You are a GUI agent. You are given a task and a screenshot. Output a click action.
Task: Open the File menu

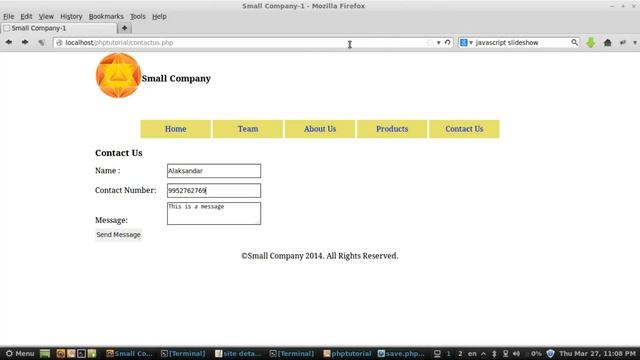[9, 16]
